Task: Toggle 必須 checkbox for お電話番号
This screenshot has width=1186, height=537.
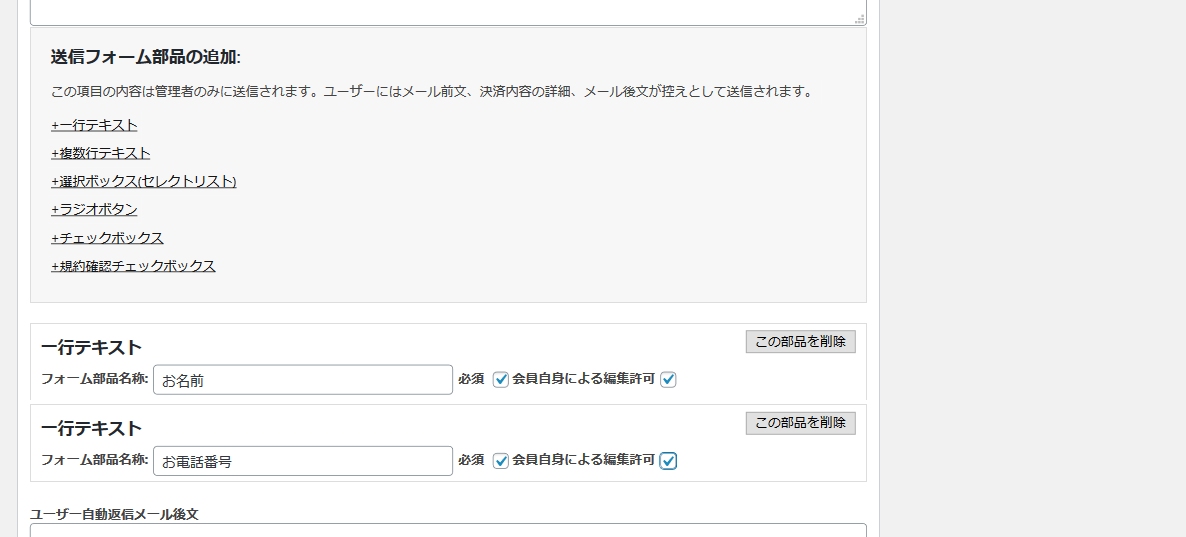Action: click(x=501, y=461)
